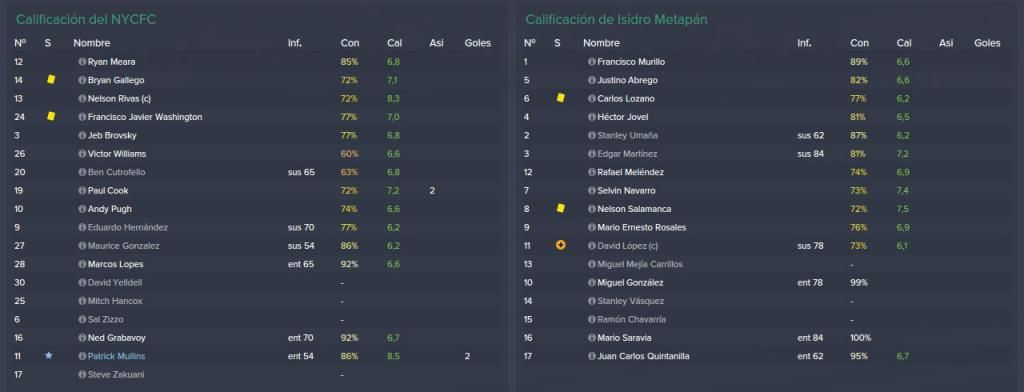Click Carlos Lozano's yellow card icon
Image resolution: width=1024 pixels, height=392 pixels.
(x=560, y=98)
